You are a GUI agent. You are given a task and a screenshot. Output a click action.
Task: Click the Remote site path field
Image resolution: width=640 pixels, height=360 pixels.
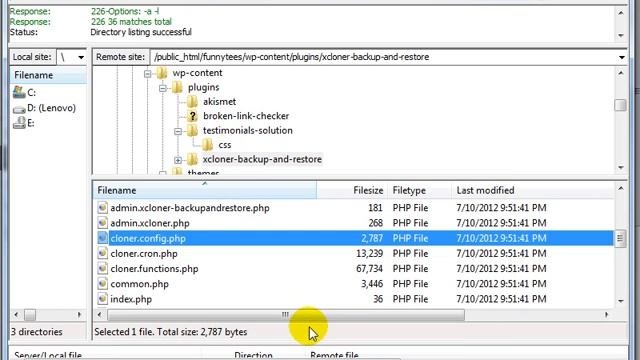[384, 57]
